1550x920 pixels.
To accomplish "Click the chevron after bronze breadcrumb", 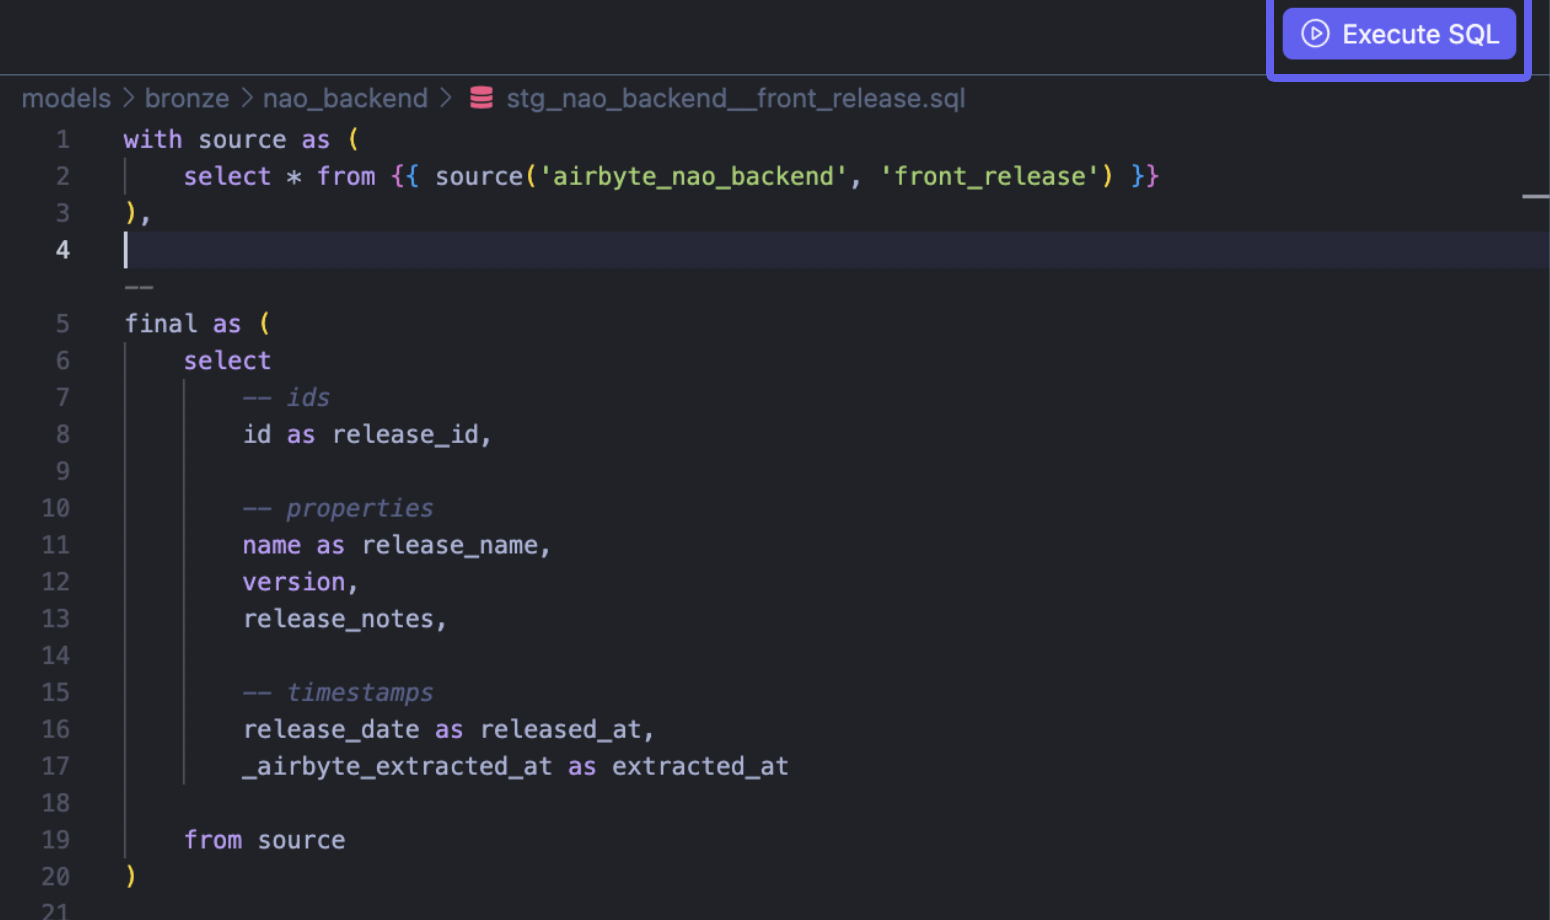I will [246, 98].
